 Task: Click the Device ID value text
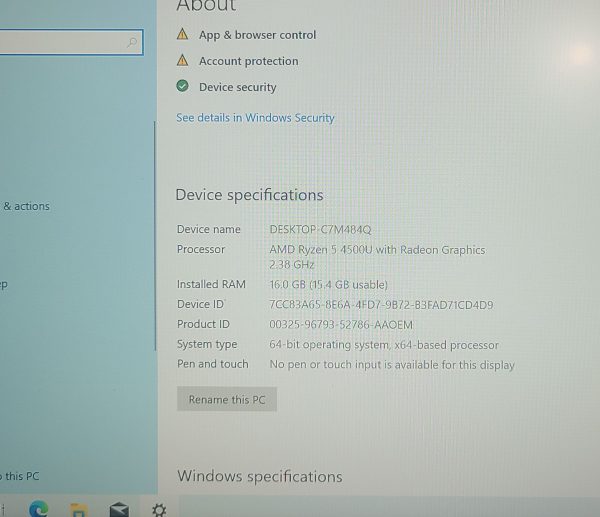(381, 305)
